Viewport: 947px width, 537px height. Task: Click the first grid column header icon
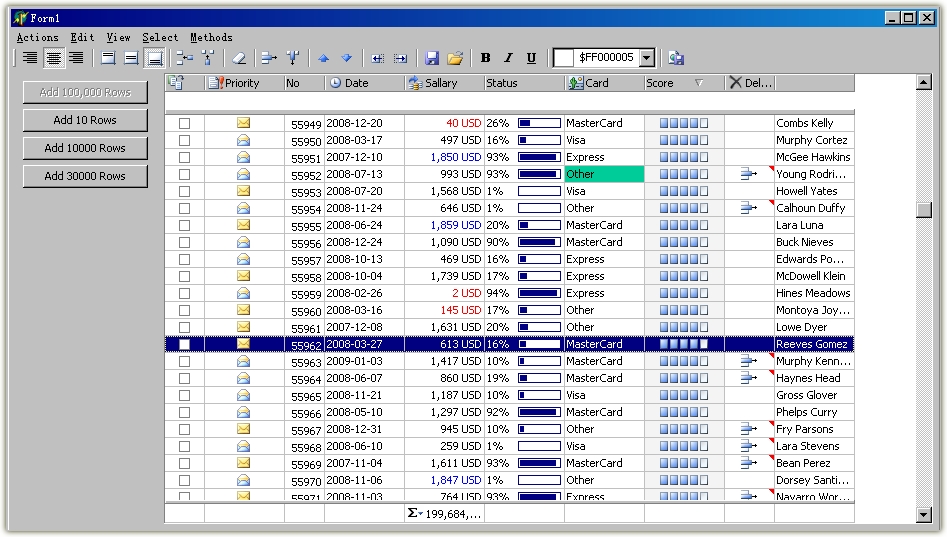pos(176,83)
